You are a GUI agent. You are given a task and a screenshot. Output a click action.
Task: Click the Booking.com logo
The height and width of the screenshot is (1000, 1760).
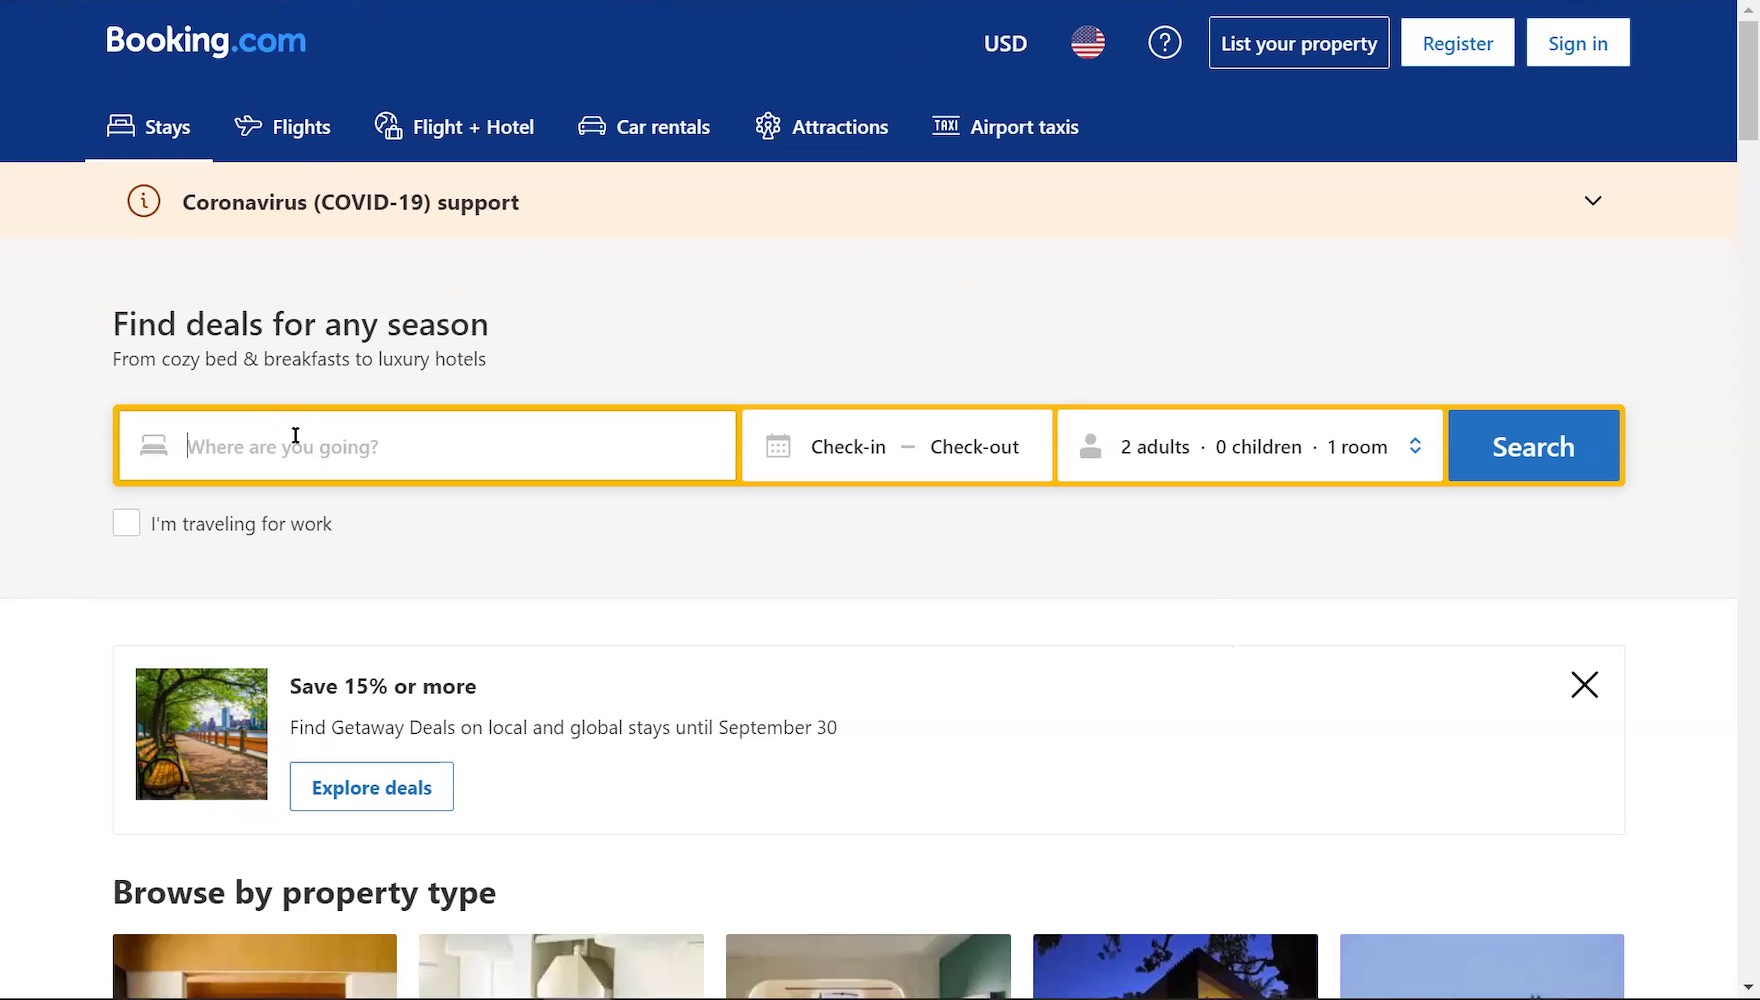pos(206,41)
